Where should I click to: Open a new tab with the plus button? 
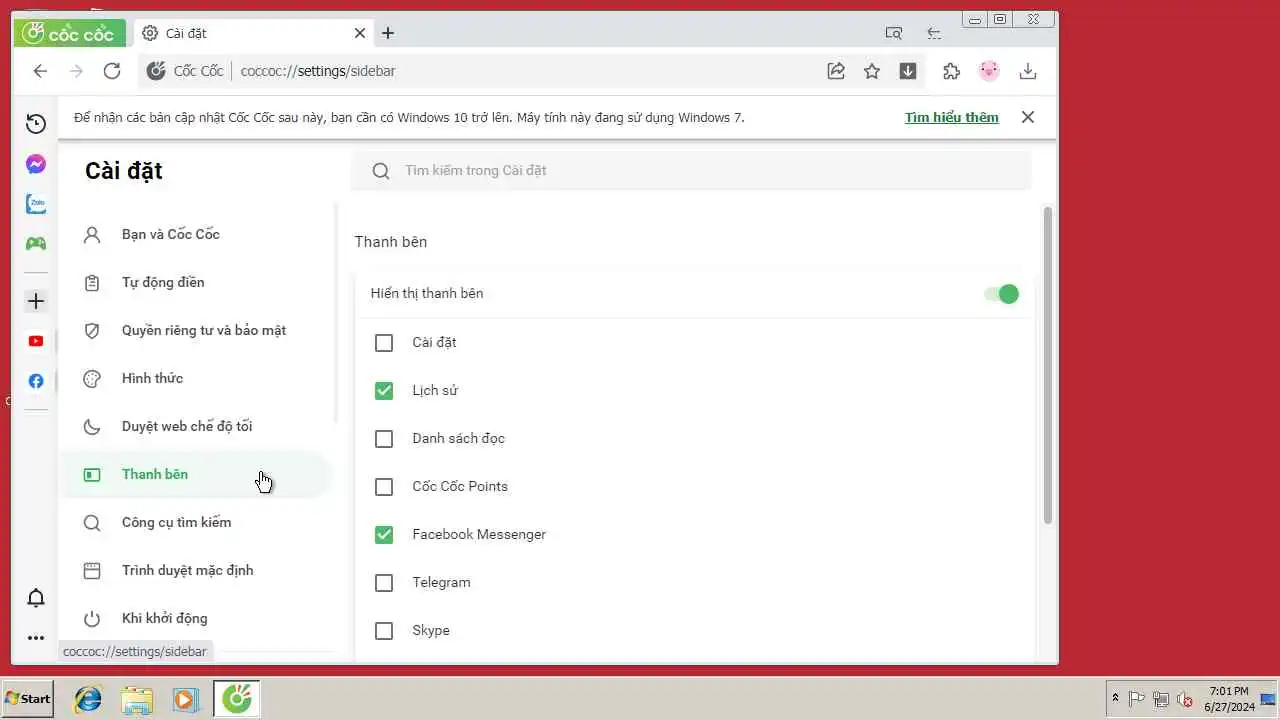(388, 33)
